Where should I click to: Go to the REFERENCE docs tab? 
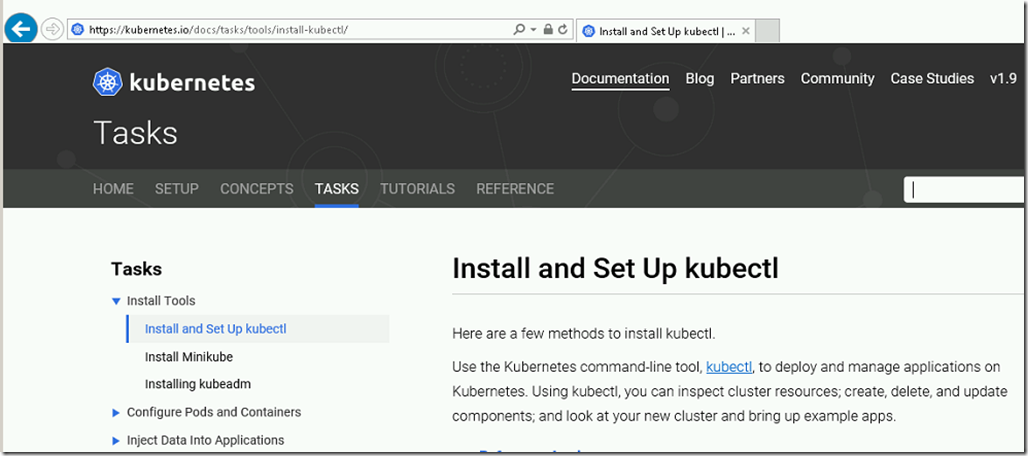pos(515,189)
